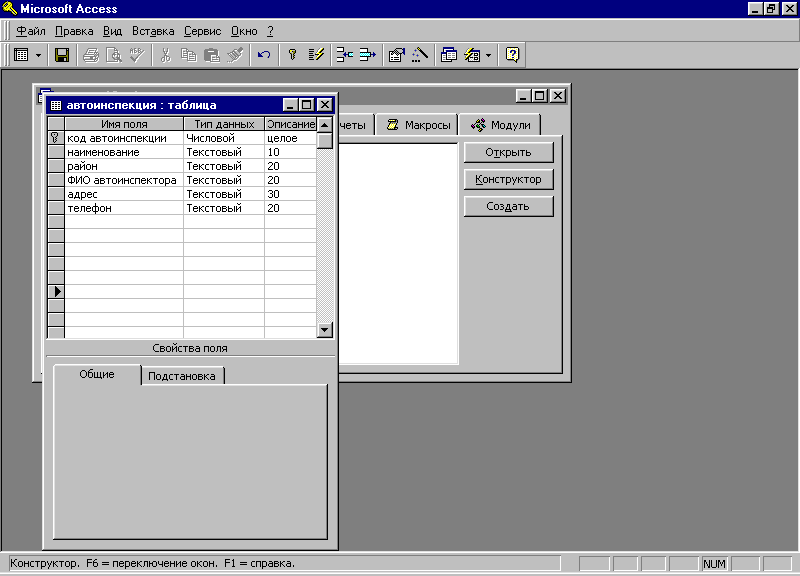The image size is (800, 576).
Task: Open Indexes with lightning icon
Action: click(x=316, y=55)
